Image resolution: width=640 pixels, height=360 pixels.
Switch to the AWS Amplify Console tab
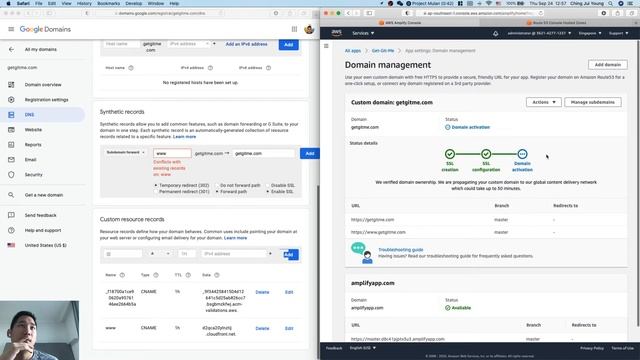click(x=400, y=23)
